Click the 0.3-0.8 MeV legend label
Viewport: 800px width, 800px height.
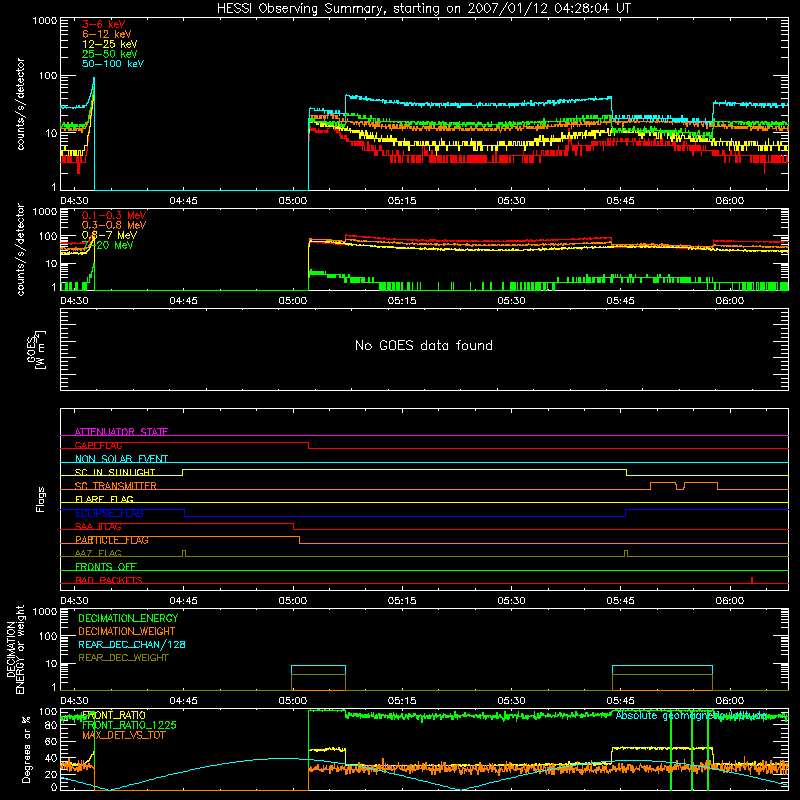tap(114, 225)
